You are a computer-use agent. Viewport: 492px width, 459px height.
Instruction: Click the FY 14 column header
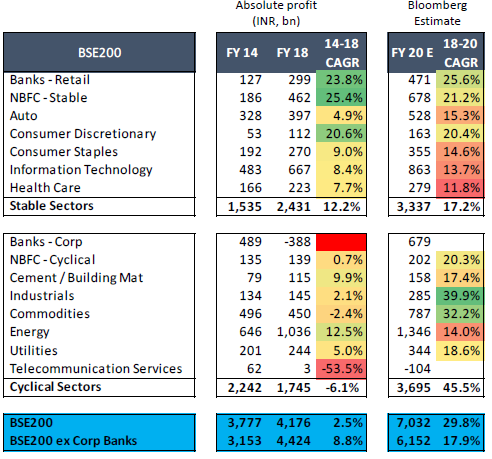[242, 53]
